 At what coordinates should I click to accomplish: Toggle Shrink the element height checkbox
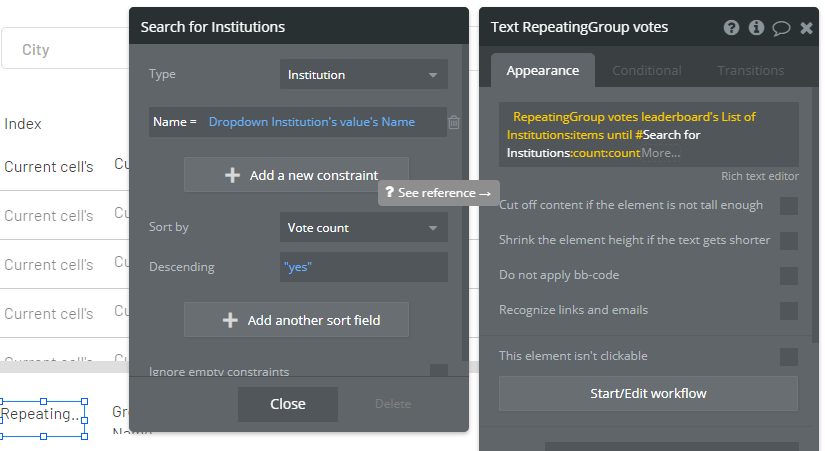[x=789, y=241]
